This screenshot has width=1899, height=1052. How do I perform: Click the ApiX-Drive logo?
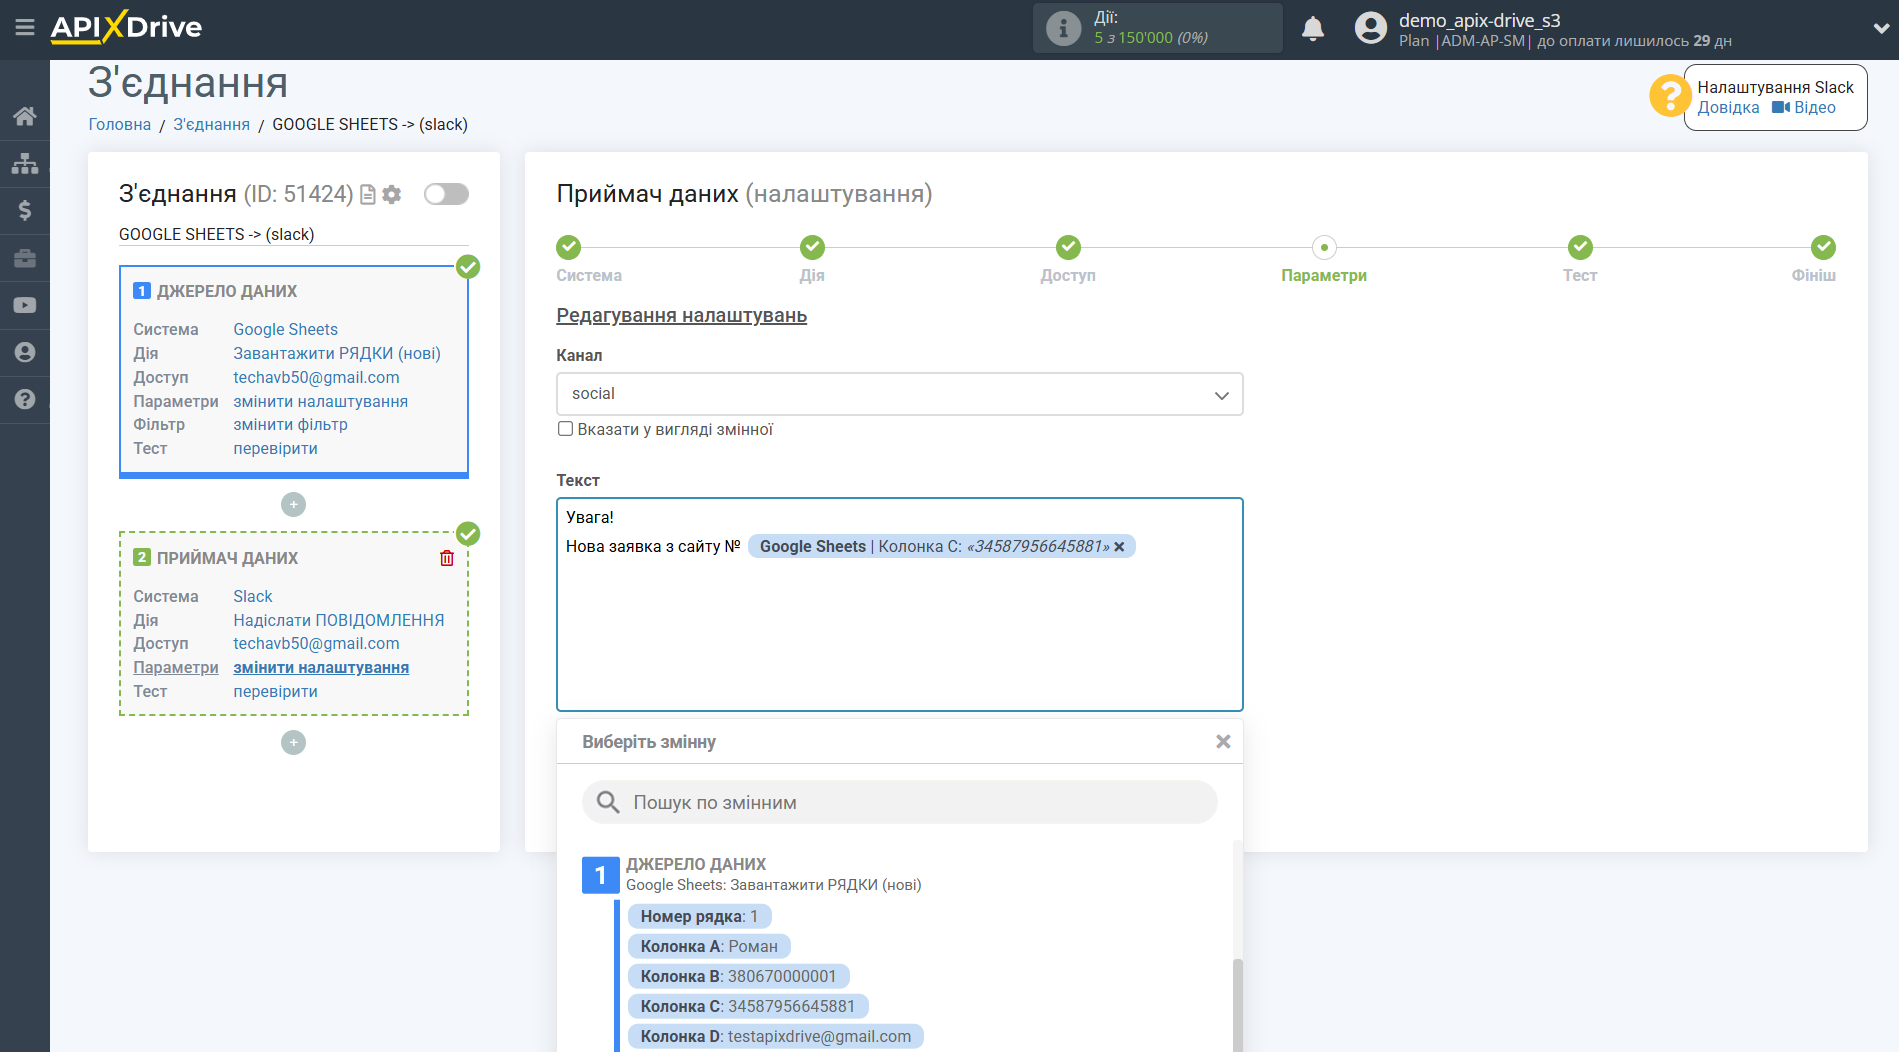click(127, 27)
